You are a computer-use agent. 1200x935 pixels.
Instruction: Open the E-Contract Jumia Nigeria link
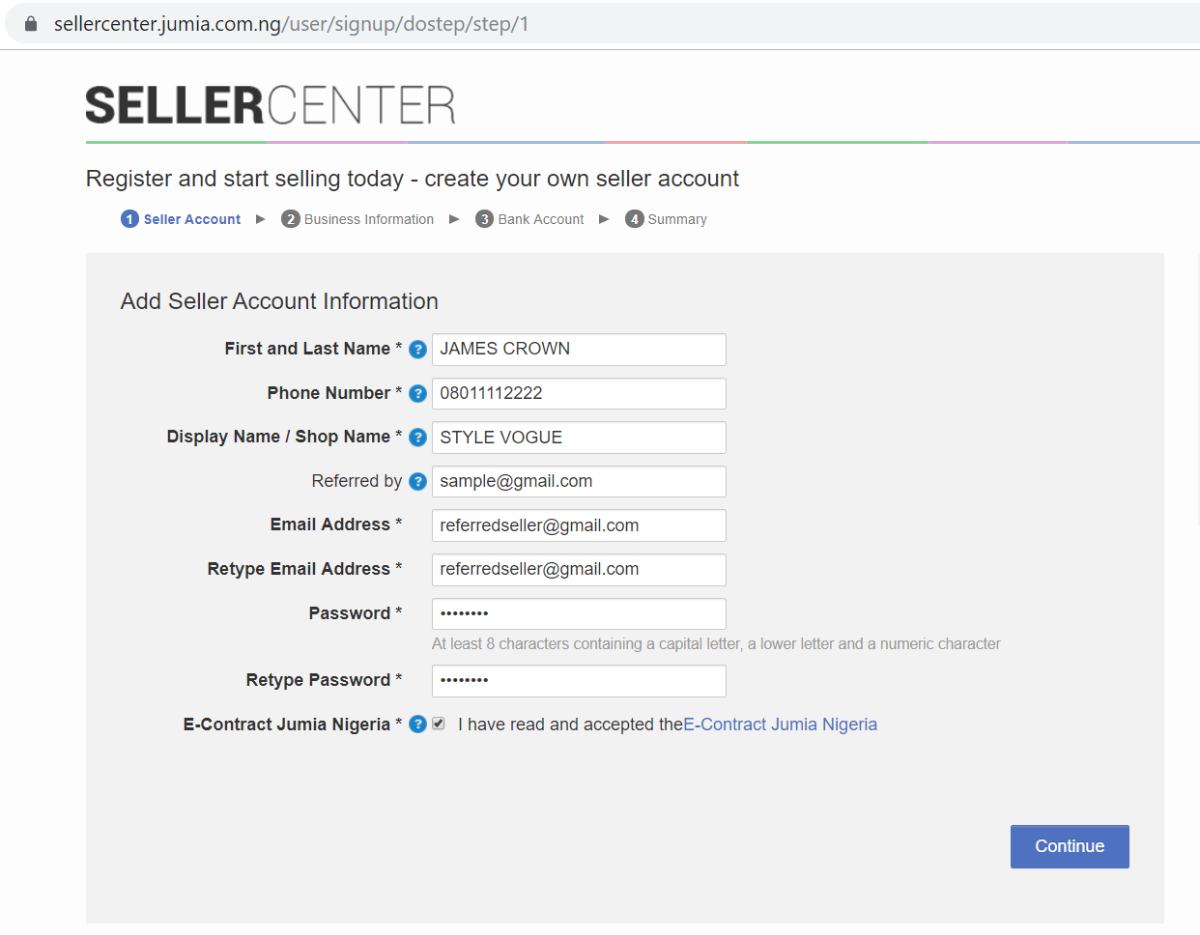[x=780, y=725]
